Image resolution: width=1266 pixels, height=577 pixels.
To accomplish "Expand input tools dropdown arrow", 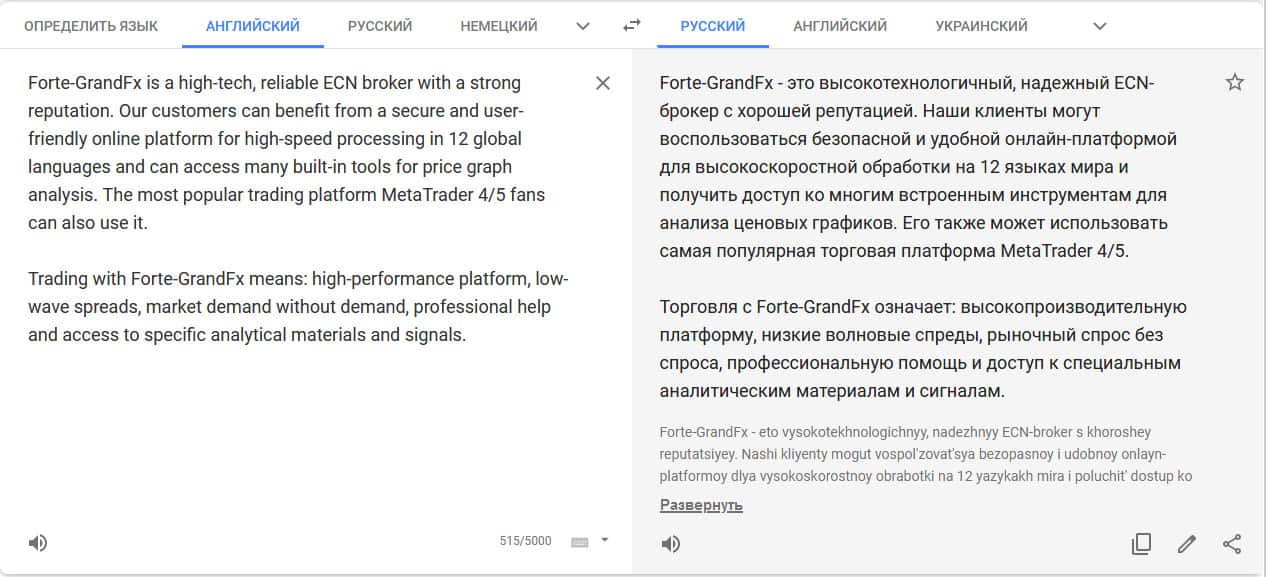I will [604, 541].
